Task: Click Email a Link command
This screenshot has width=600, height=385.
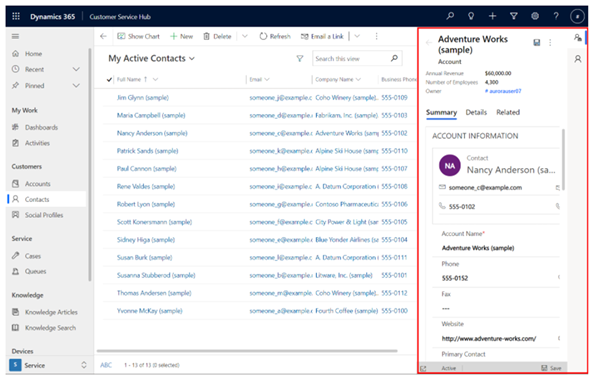Action: click(x=322, y=36)
